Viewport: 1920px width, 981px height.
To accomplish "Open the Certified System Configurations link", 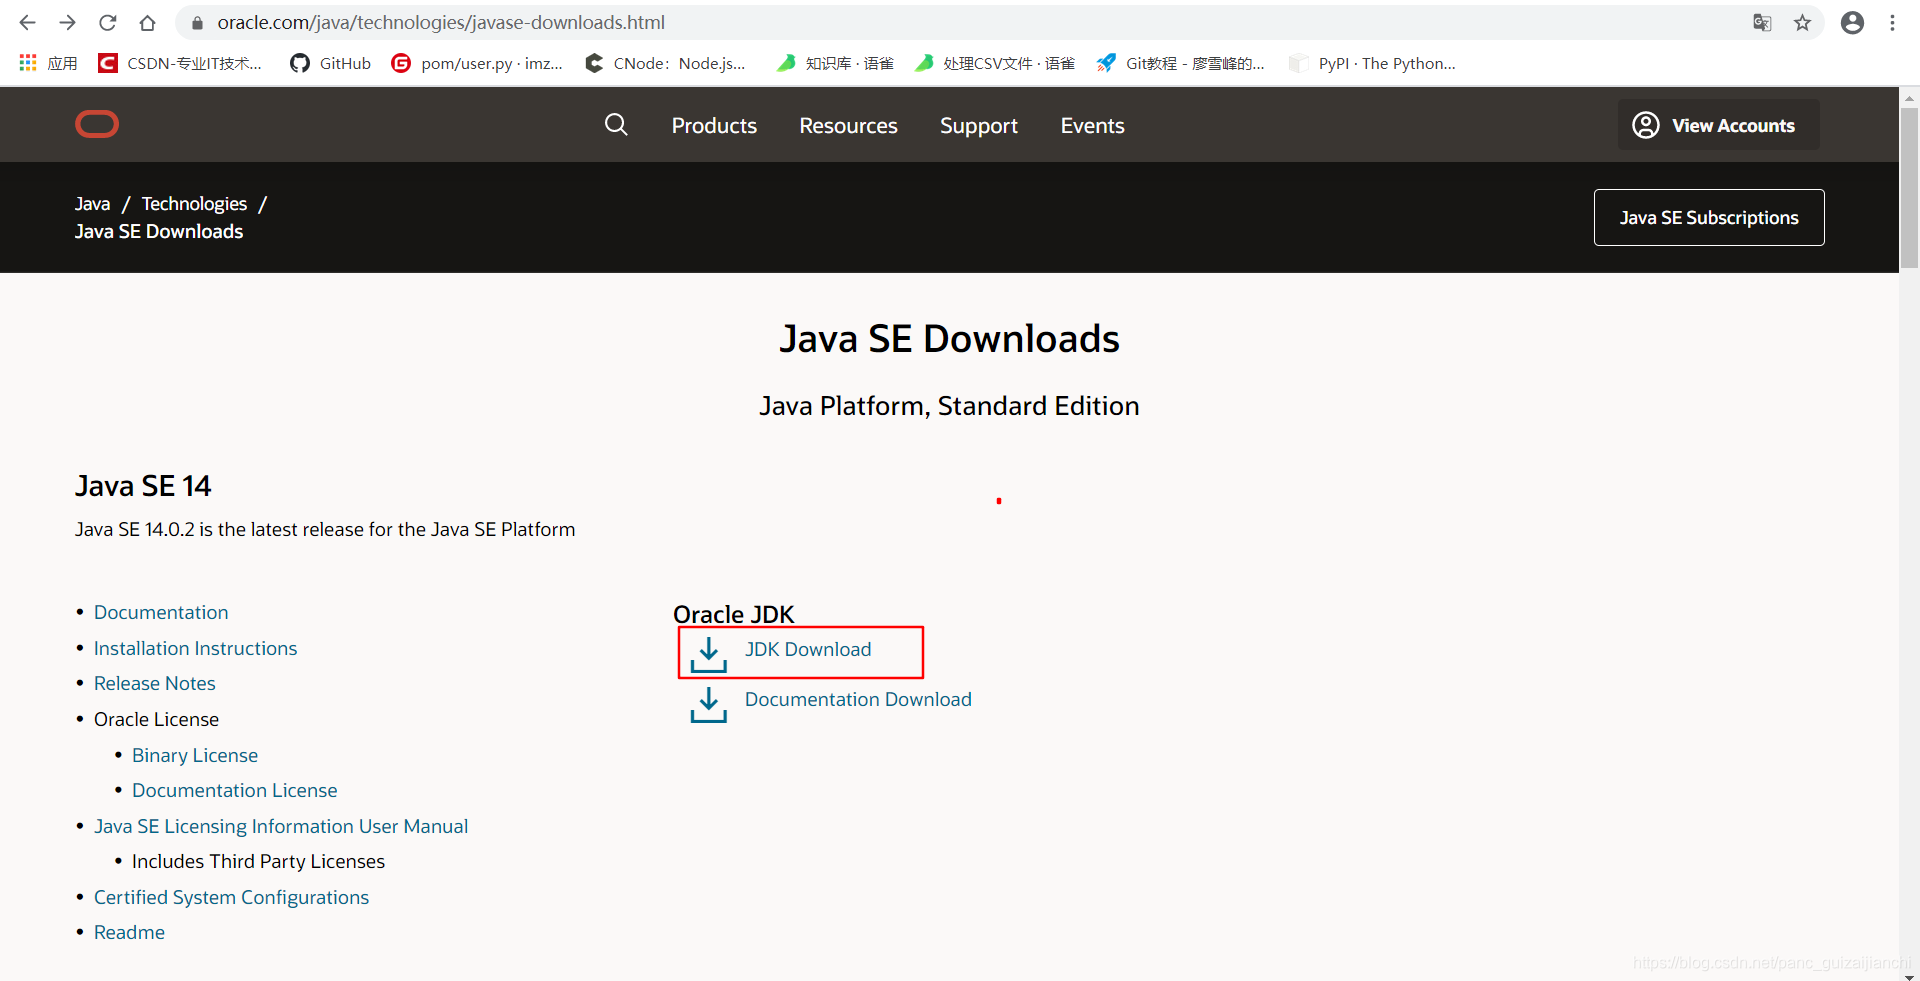I will pos(231,897).
